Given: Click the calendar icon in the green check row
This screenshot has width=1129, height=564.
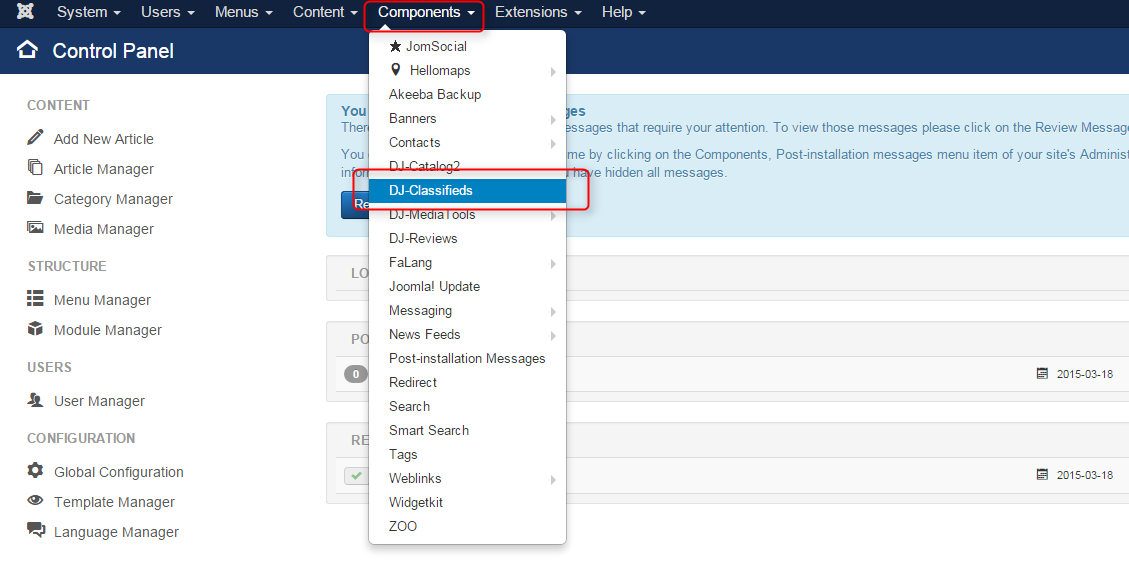Looking at the screenshot, I should coord(1042,474).
